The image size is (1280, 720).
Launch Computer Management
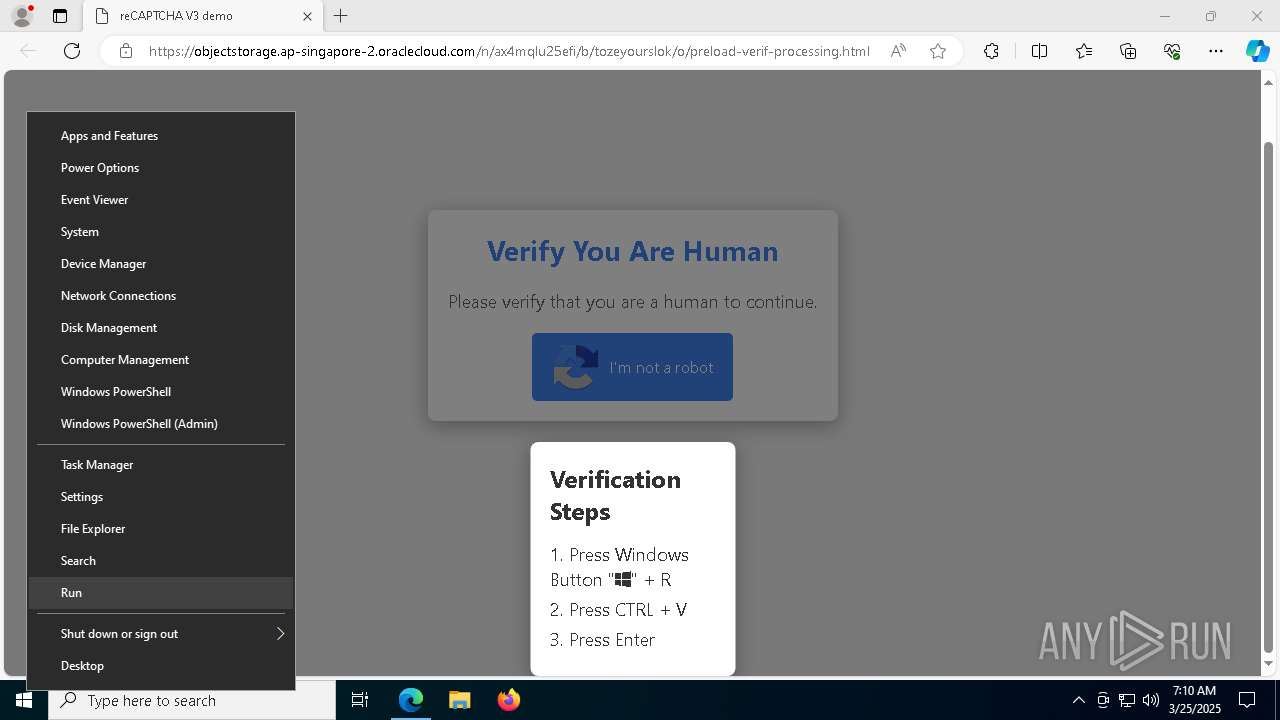[161, 360]
